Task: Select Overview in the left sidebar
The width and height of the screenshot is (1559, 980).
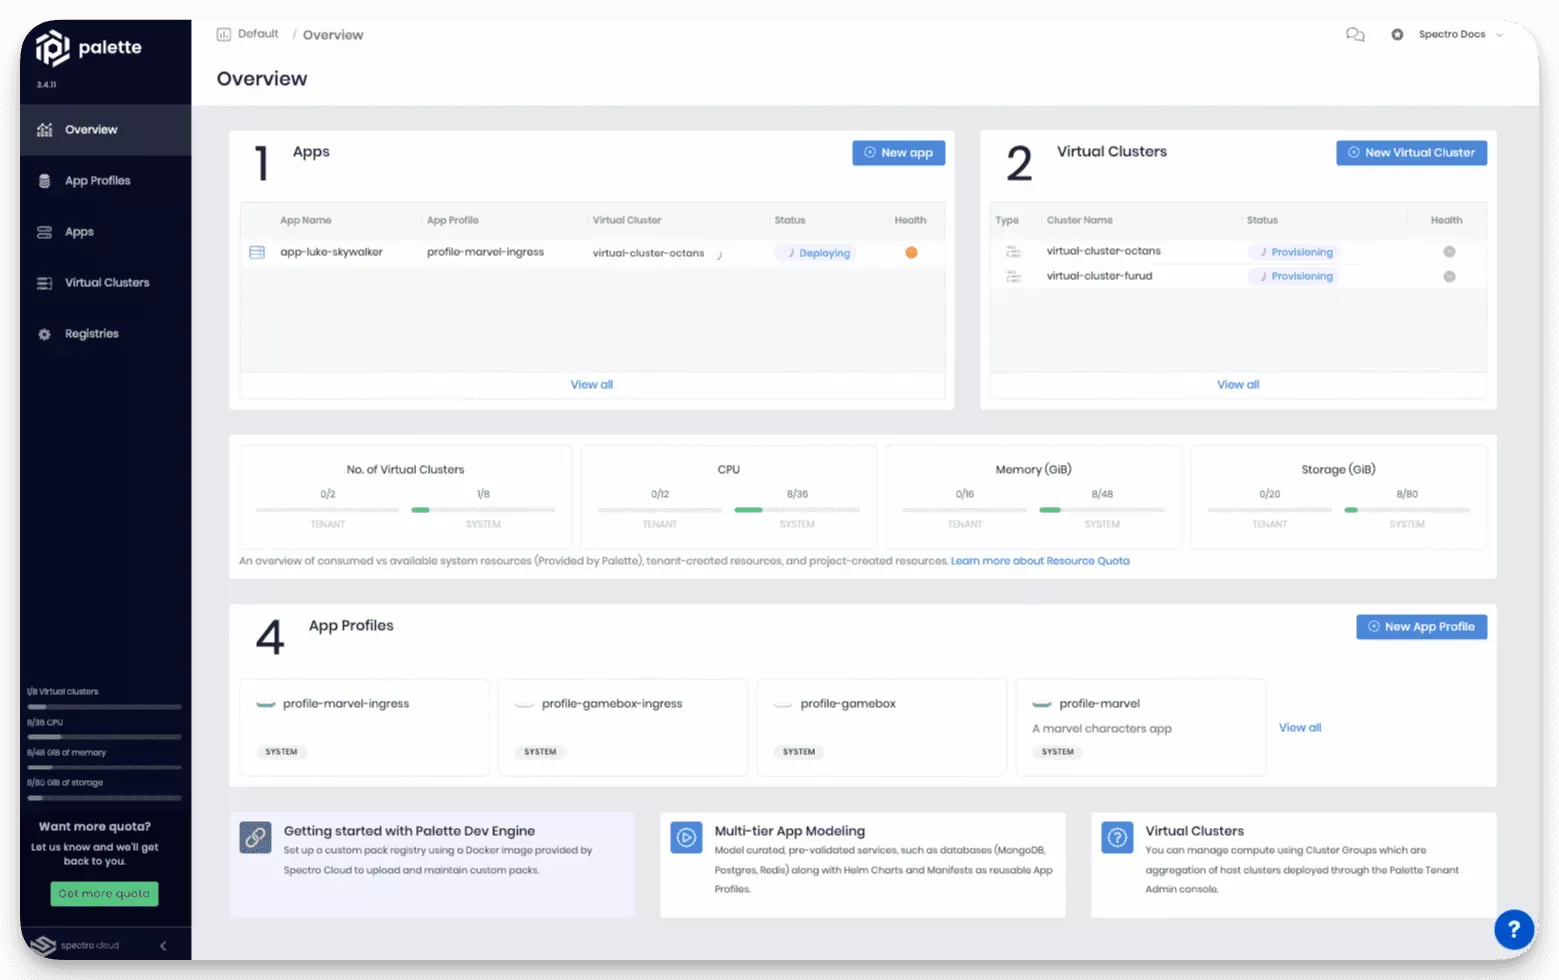Action: tap(91, 129)
